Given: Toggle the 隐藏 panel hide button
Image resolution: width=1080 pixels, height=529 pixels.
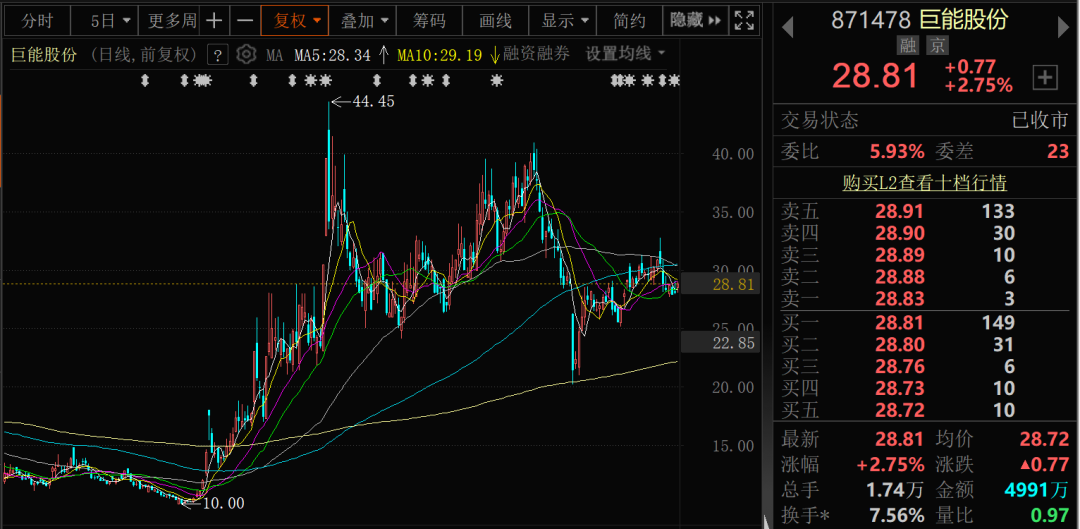Looking at the screenshot, I should pyautogui.click(x=695, y=21).
